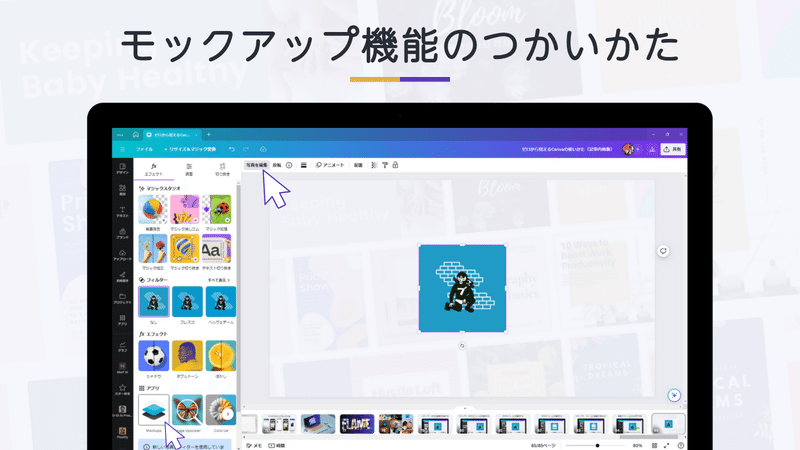Apply the フレスコ filter

tap(187, 302)
